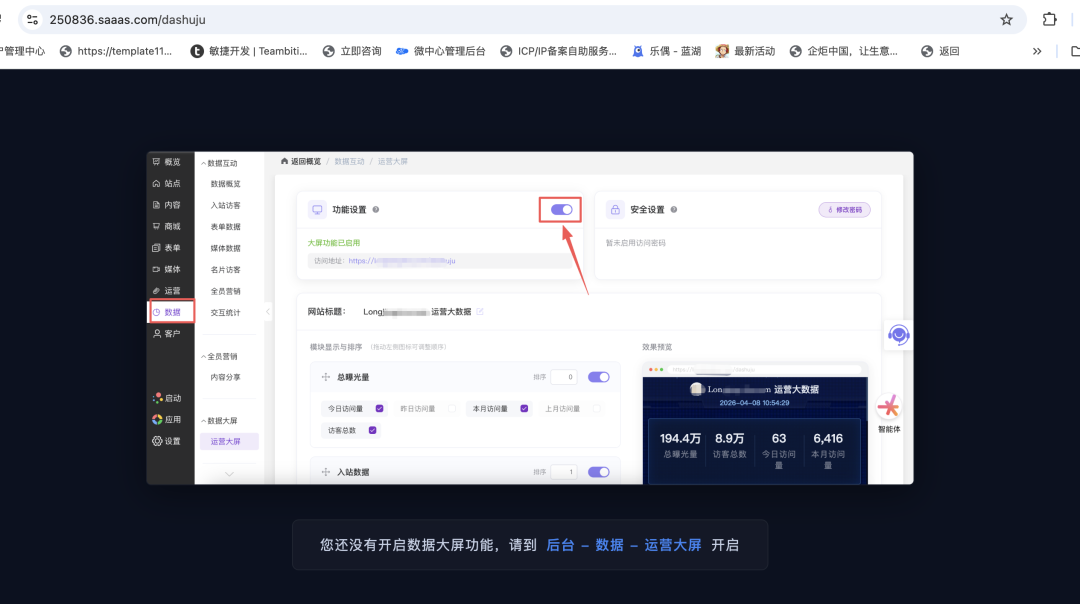
Task: Open the 媒体 sidebar section
Action: (166, 269)
